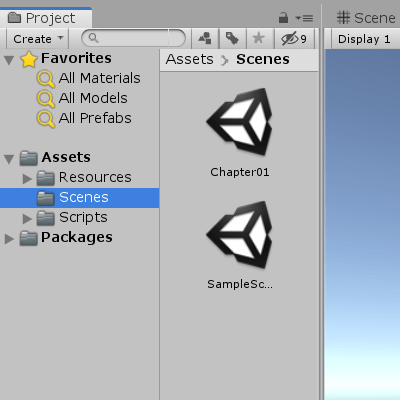The width and height of the screenshot is (400, 400).
Task: Switch to the Project tab
Action: (46, 18)
